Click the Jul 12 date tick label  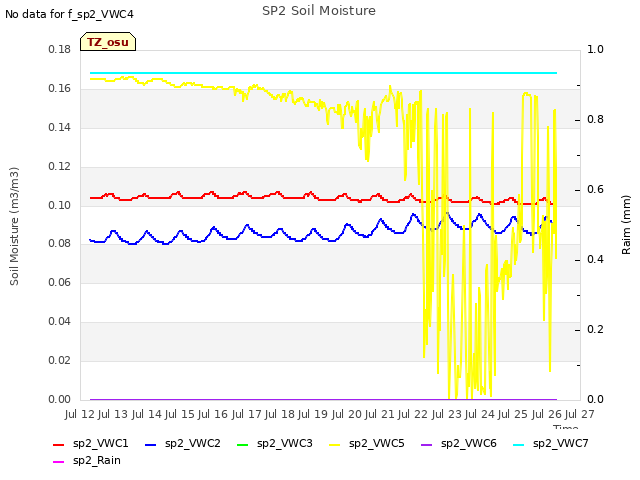80,414
